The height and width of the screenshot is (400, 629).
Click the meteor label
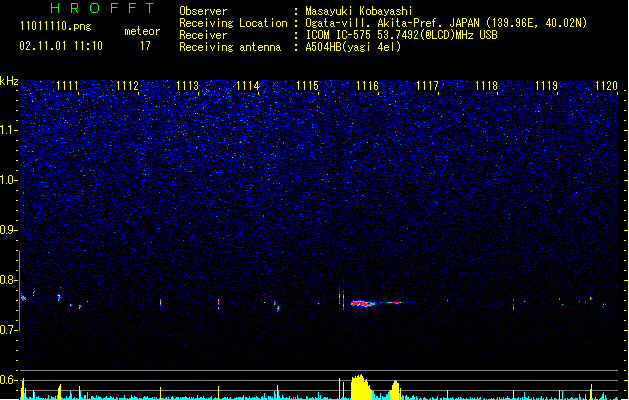(142, 31)
